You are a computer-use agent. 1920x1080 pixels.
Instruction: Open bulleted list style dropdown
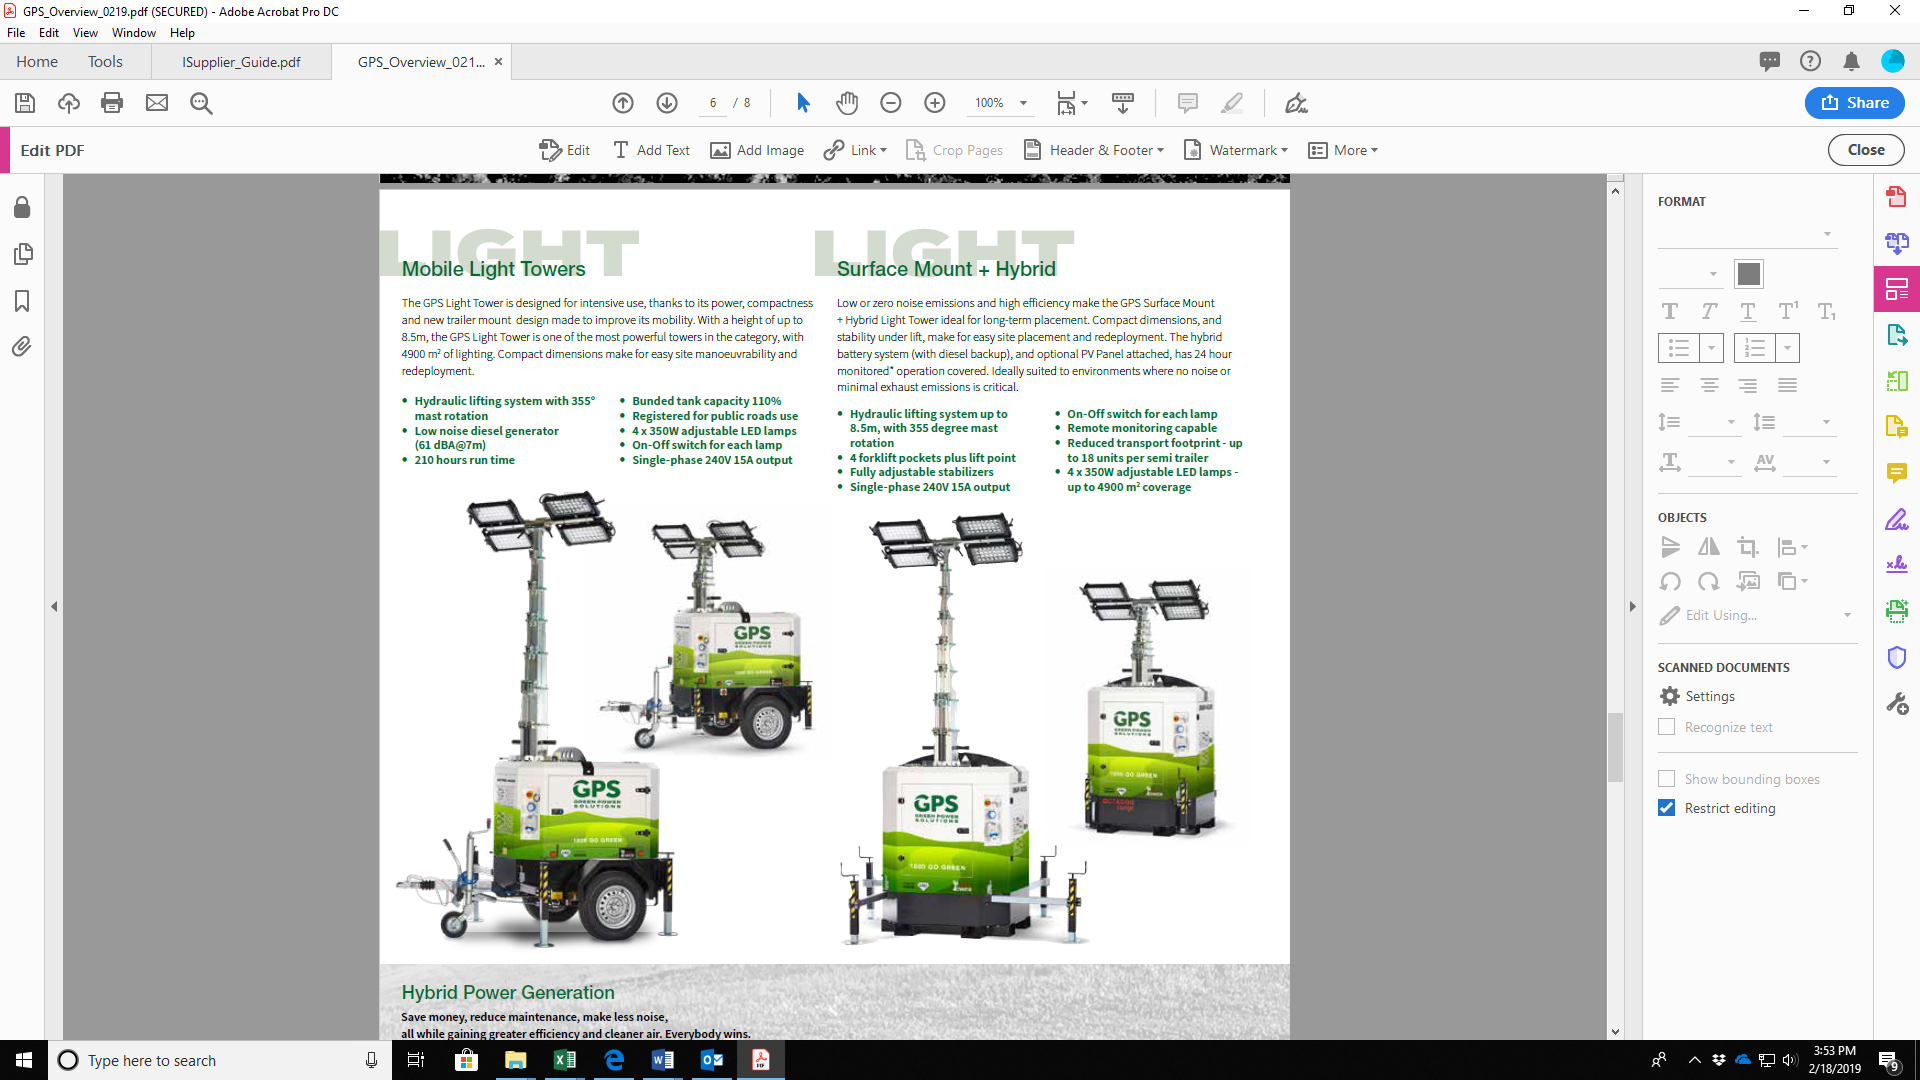coord(1711,348)
